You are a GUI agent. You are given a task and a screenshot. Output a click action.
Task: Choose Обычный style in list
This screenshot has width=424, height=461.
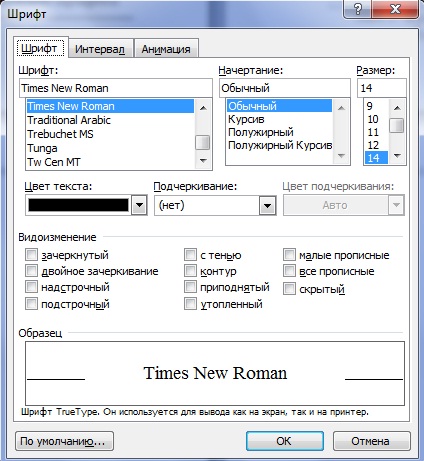[x=279, y=106]
